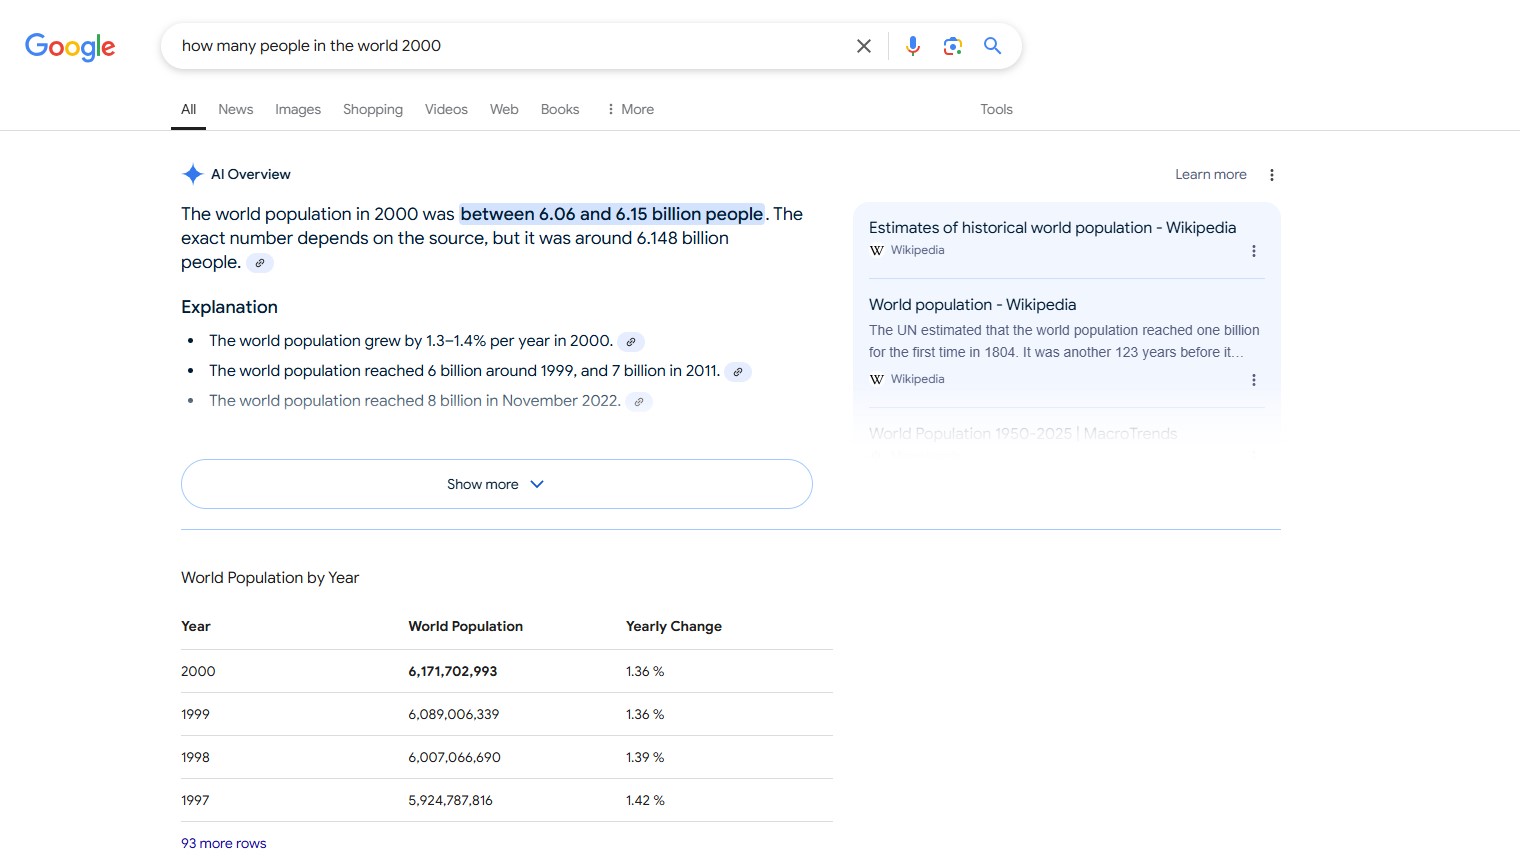The image size is (1520, 858).
Task: Open source link after 'November 2022.'
Action: coord(639,402)
